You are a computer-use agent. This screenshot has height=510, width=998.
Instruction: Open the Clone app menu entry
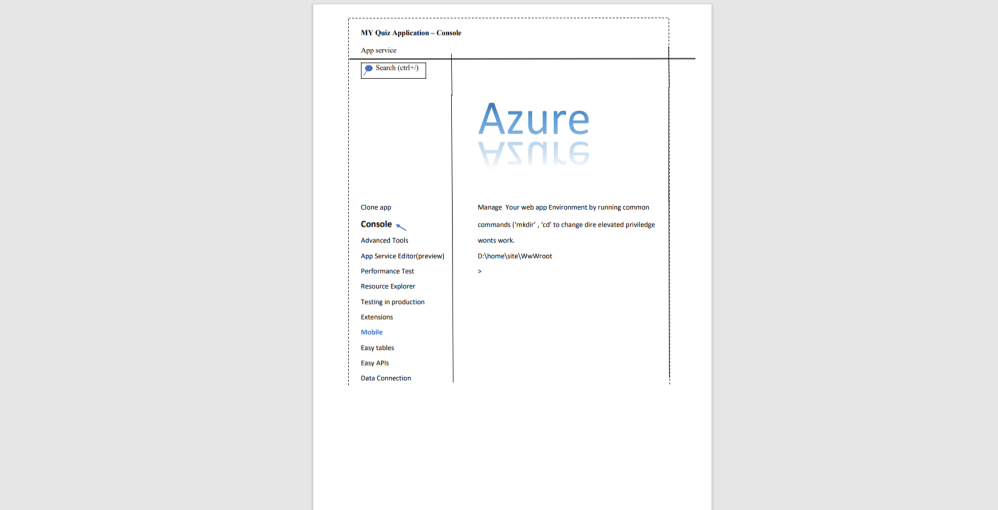coord(376,207)
